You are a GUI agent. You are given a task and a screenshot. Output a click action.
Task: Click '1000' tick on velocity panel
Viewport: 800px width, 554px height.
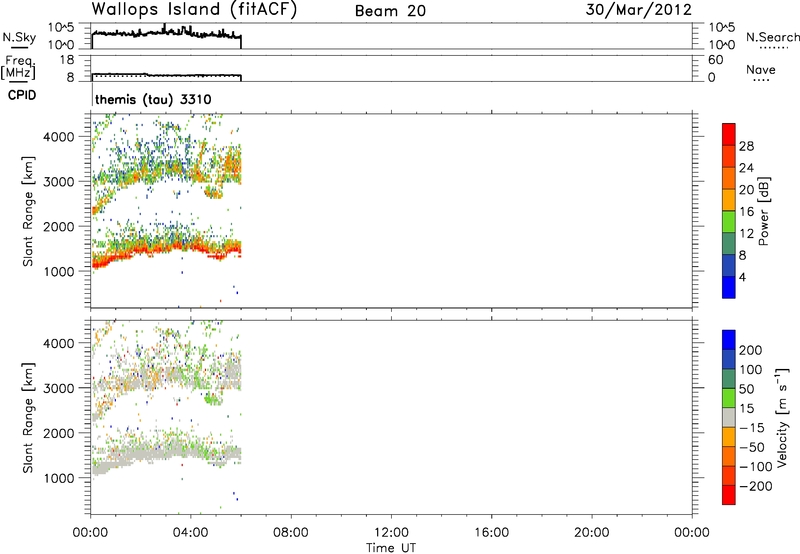(59, 478)
